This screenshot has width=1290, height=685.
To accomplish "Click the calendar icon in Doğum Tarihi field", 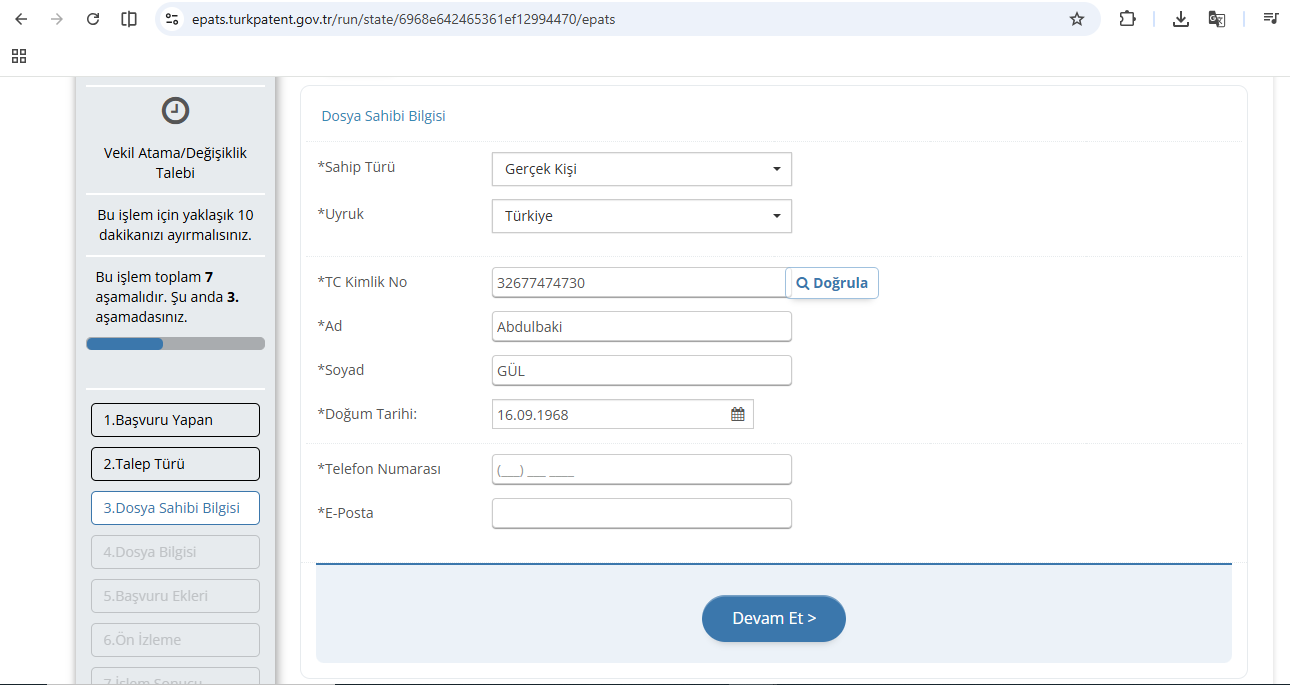I will pyautogui.click(x=738, y=414).
